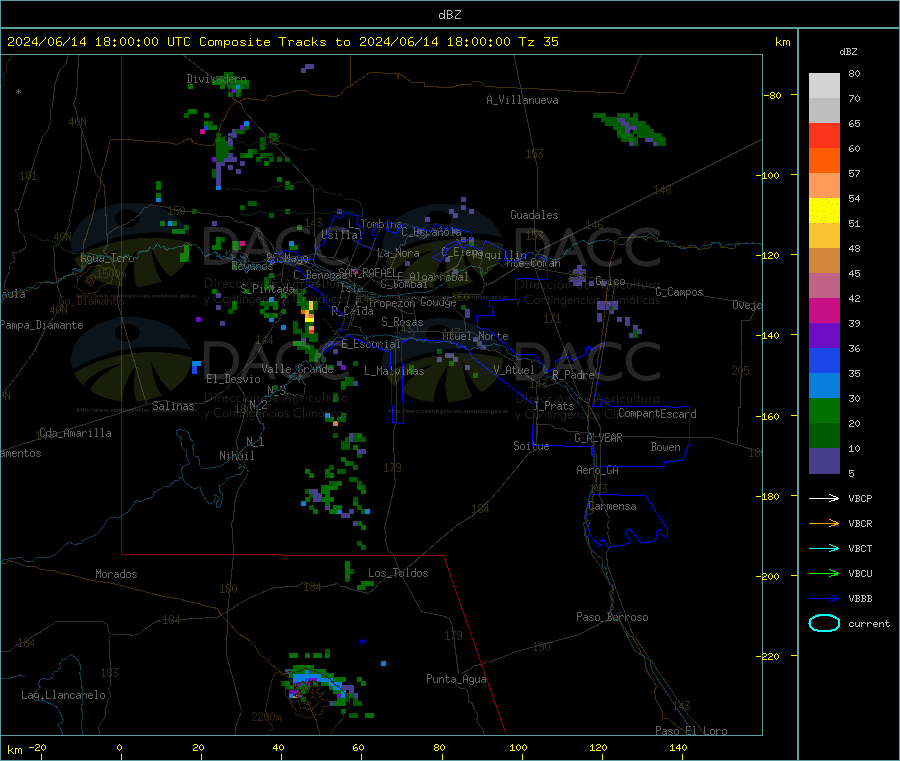The image size is (900, 761).
Task: Click the 'Agua_Toro' map label
Action: [x=107, y=258]
